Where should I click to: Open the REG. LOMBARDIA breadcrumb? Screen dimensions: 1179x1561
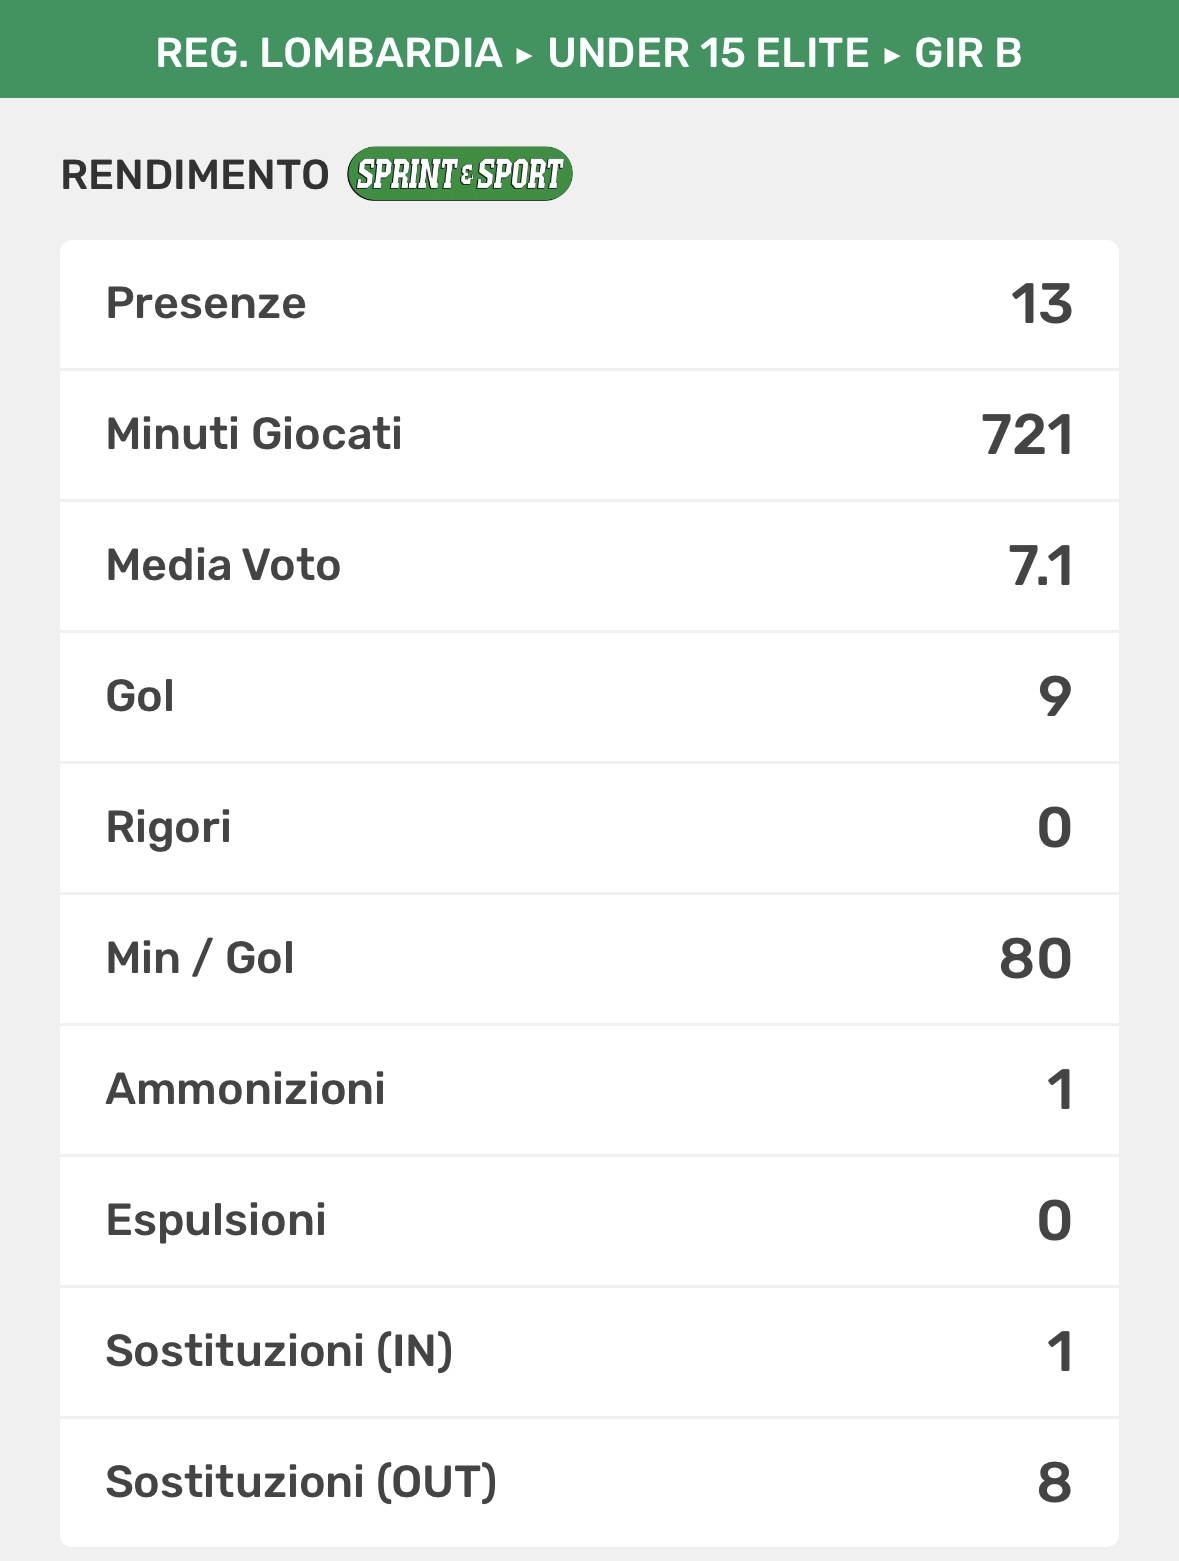coord(329,53)
